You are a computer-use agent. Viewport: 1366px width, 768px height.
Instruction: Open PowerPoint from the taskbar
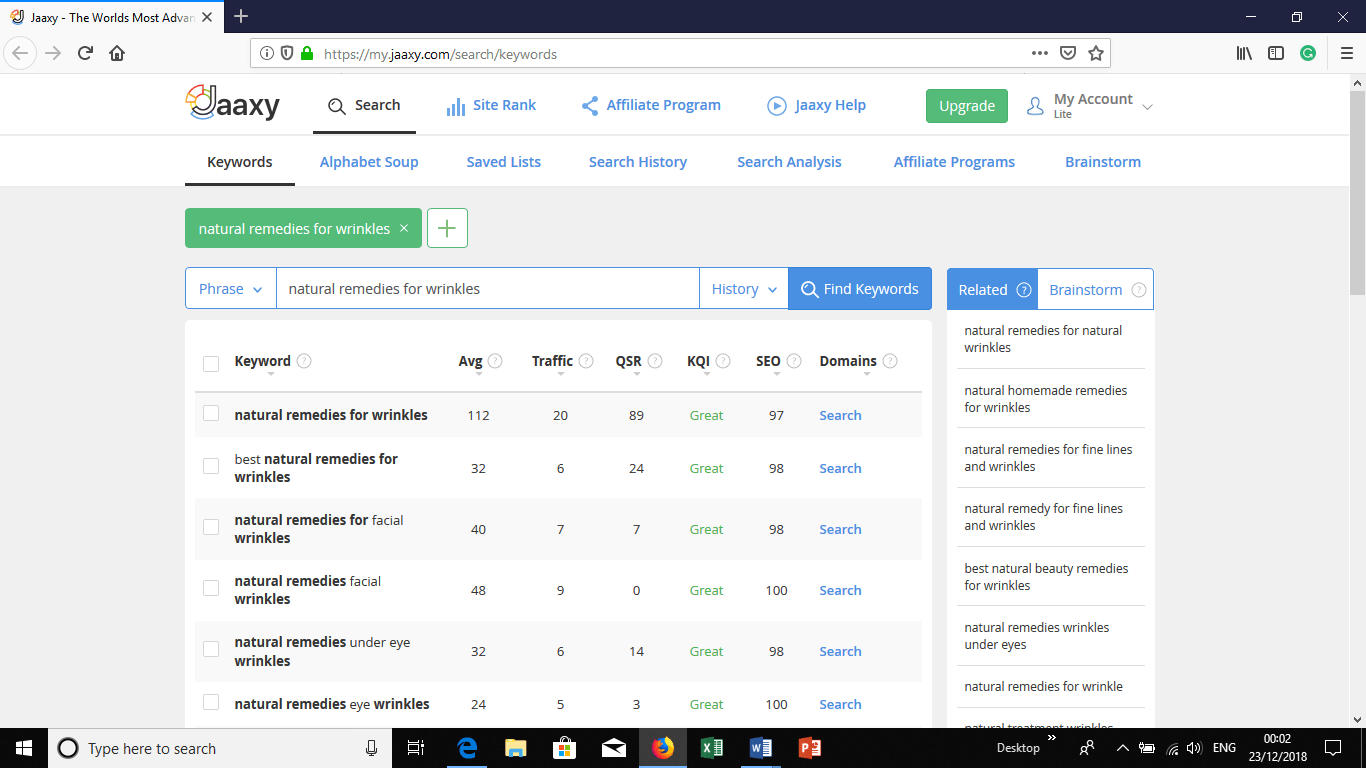click(x=809, y=748)
